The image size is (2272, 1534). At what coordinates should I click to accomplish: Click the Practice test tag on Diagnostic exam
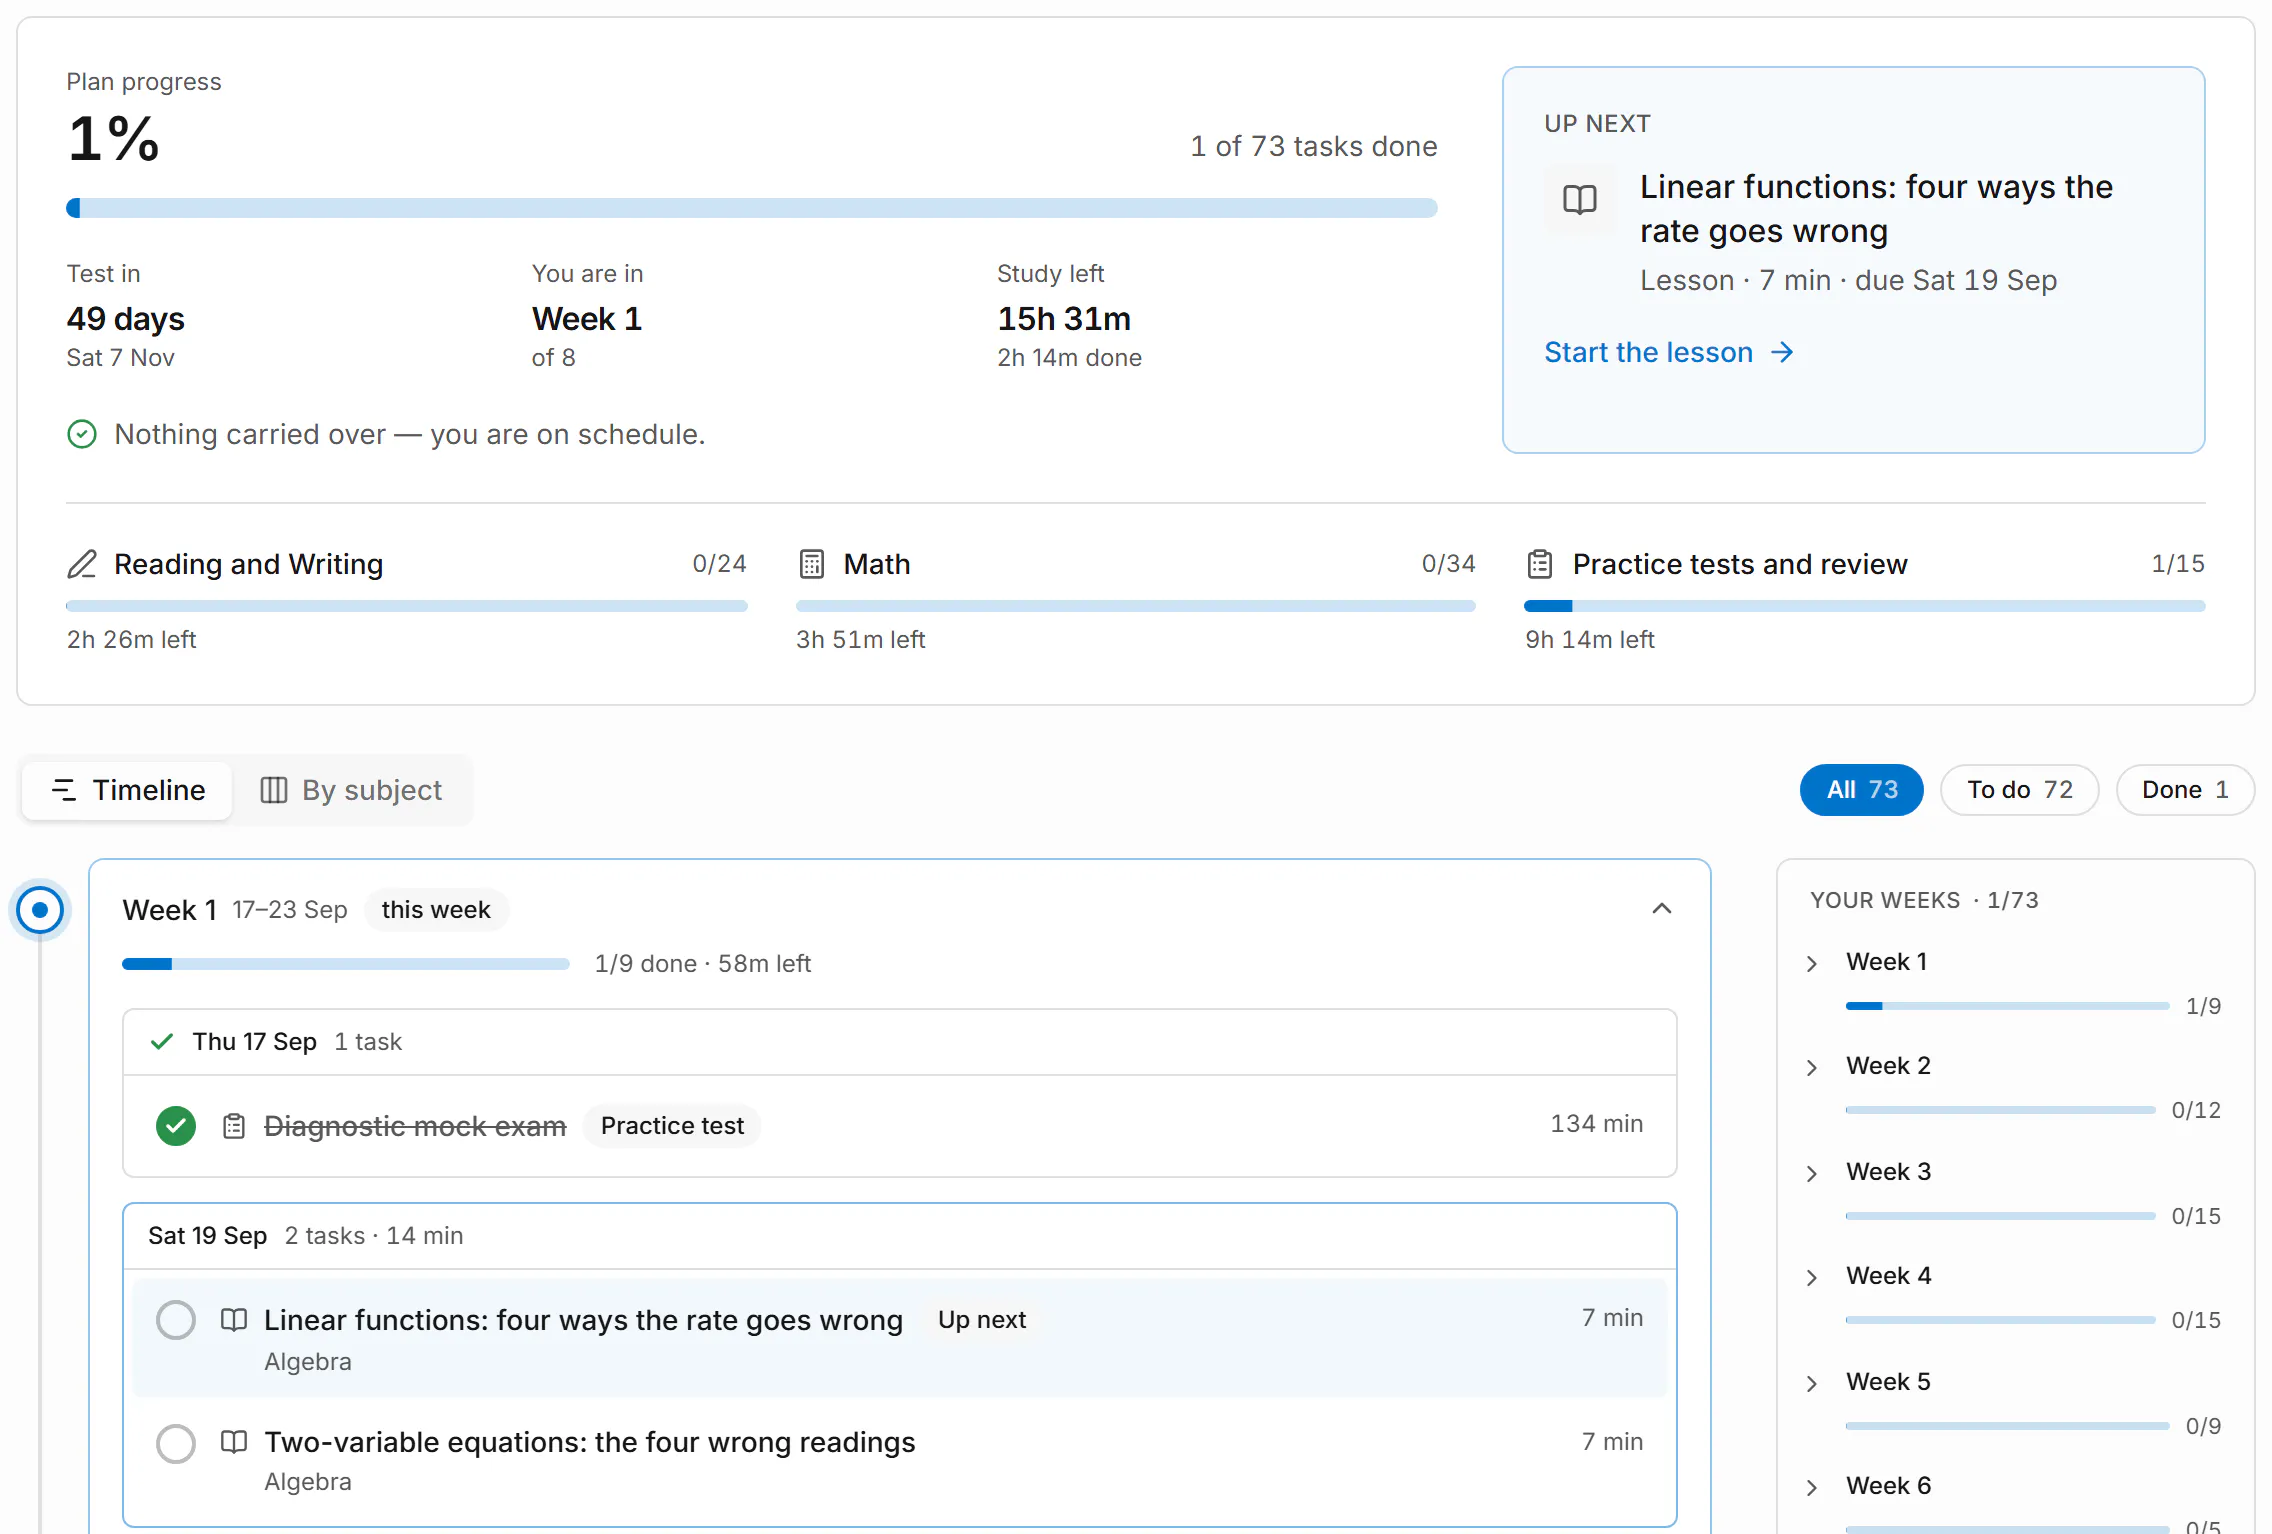pos(672,1126)
